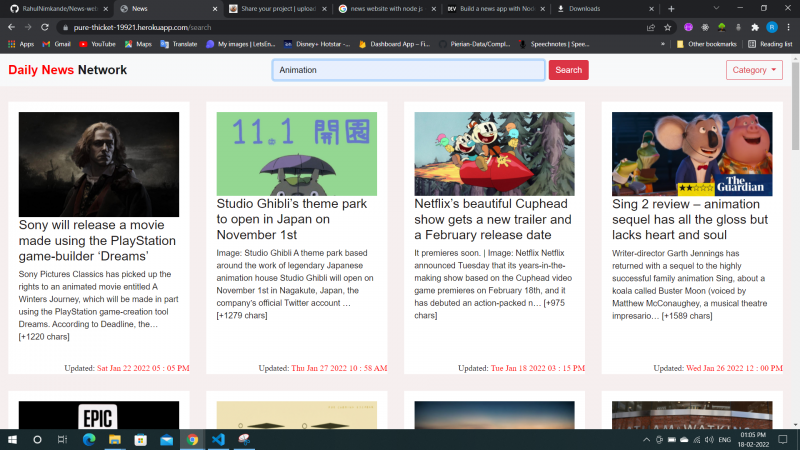Open the Sony PlayStation Dreams movie headline

click(x=97, y=240)
